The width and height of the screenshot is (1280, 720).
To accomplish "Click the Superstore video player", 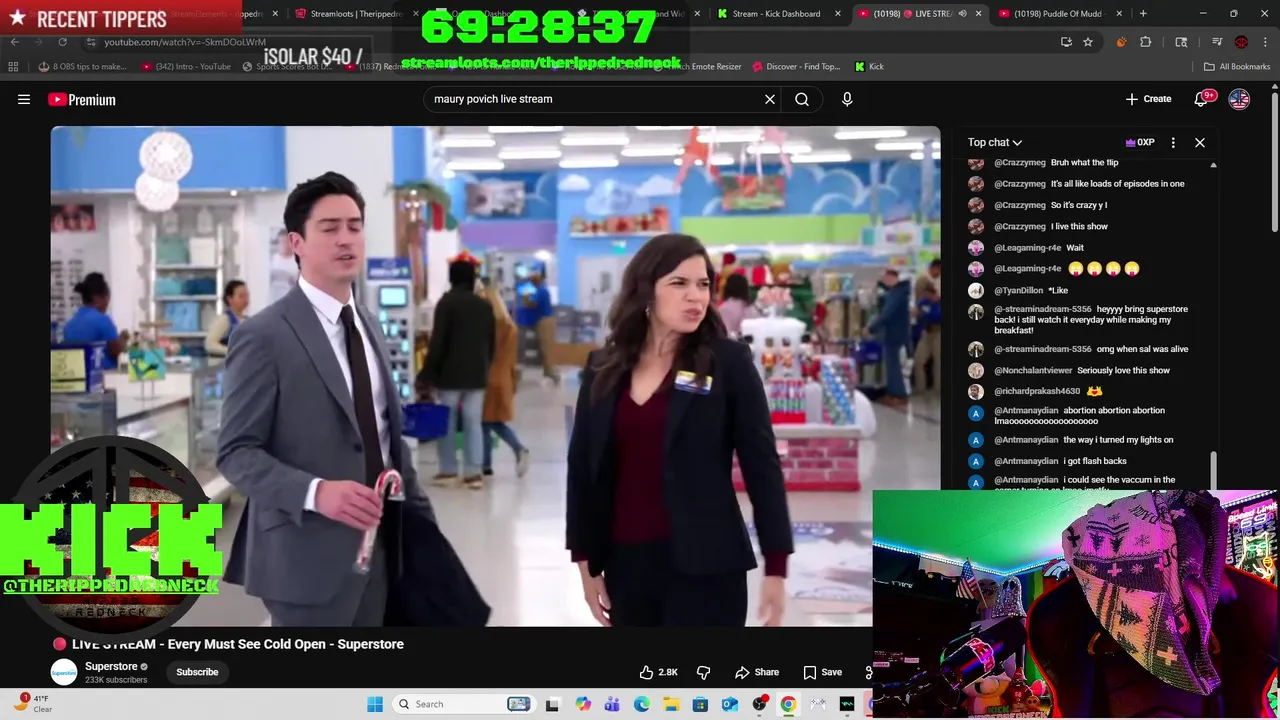I will click(495, 376).
